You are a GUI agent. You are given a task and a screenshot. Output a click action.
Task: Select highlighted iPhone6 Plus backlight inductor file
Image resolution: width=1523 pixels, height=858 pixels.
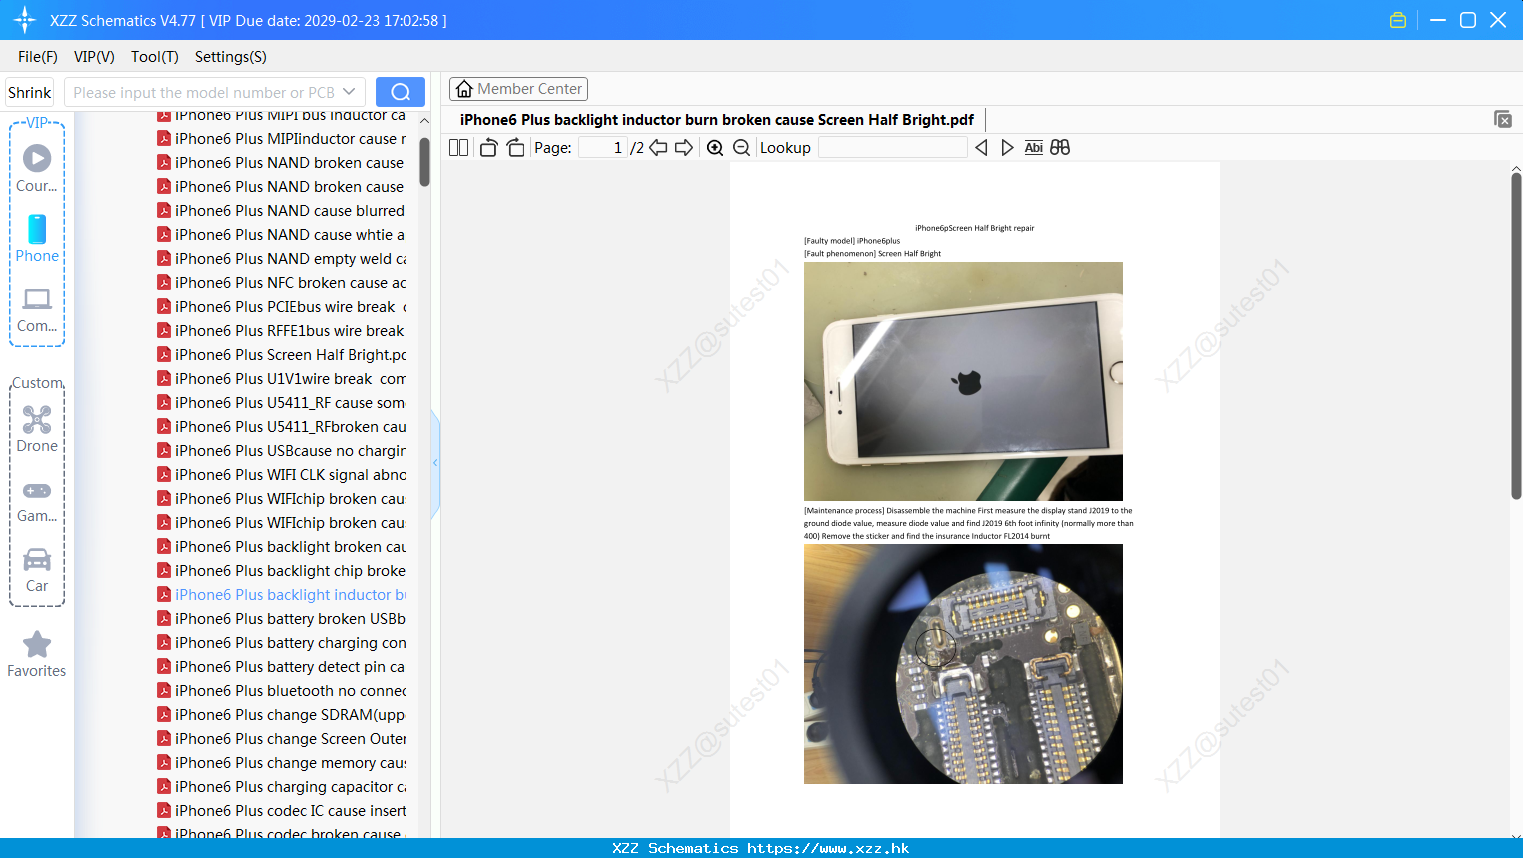click(x=282, y=595)
